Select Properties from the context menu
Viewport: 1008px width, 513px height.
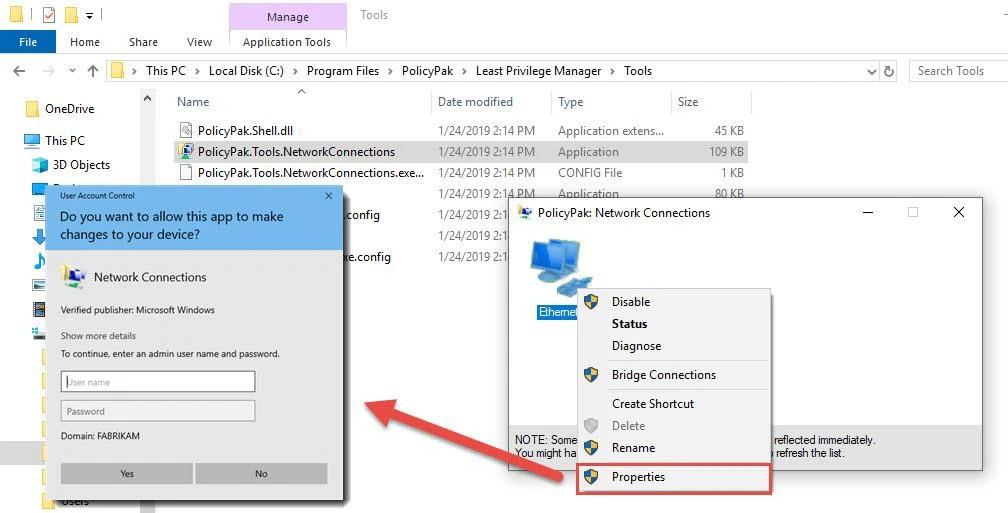click(x=638, y=477)
